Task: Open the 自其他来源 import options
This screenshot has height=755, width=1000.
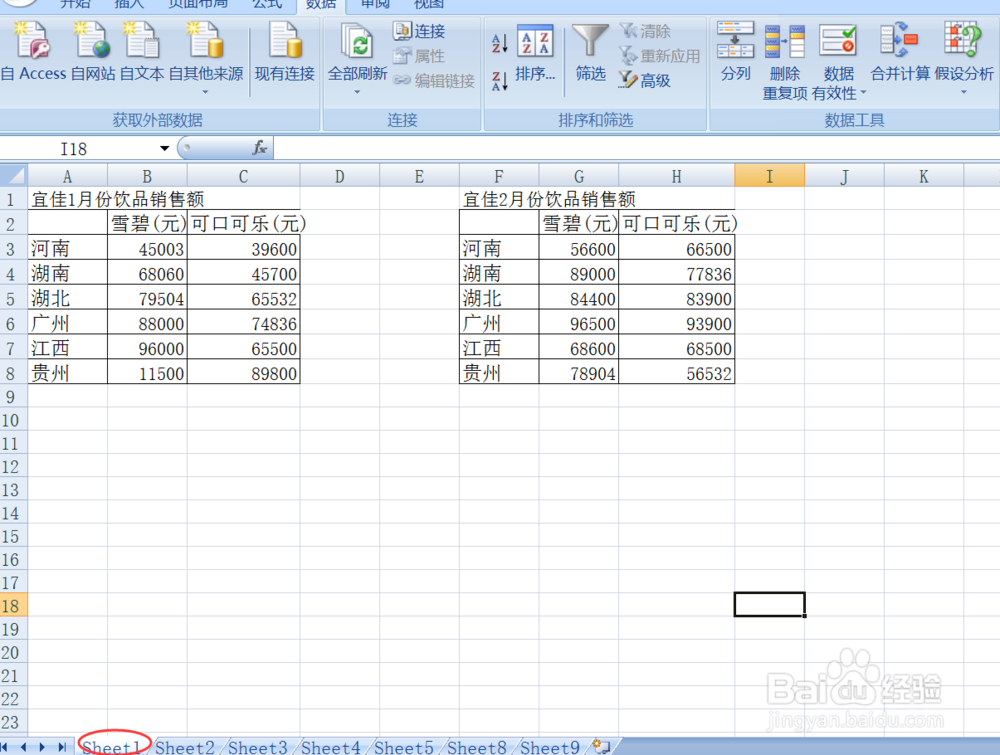Action: [205, 57]
